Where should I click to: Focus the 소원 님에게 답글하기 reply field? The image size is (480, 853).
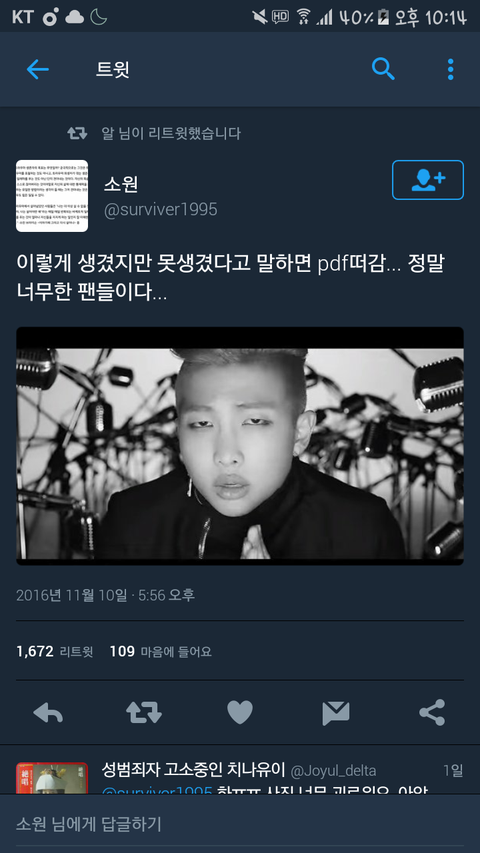240,824
